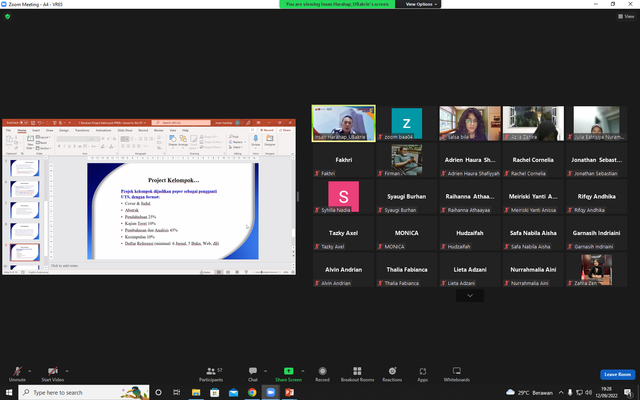Select the Syhilla Nadia participant tile

pyautogui.click(x=344, y=197)
